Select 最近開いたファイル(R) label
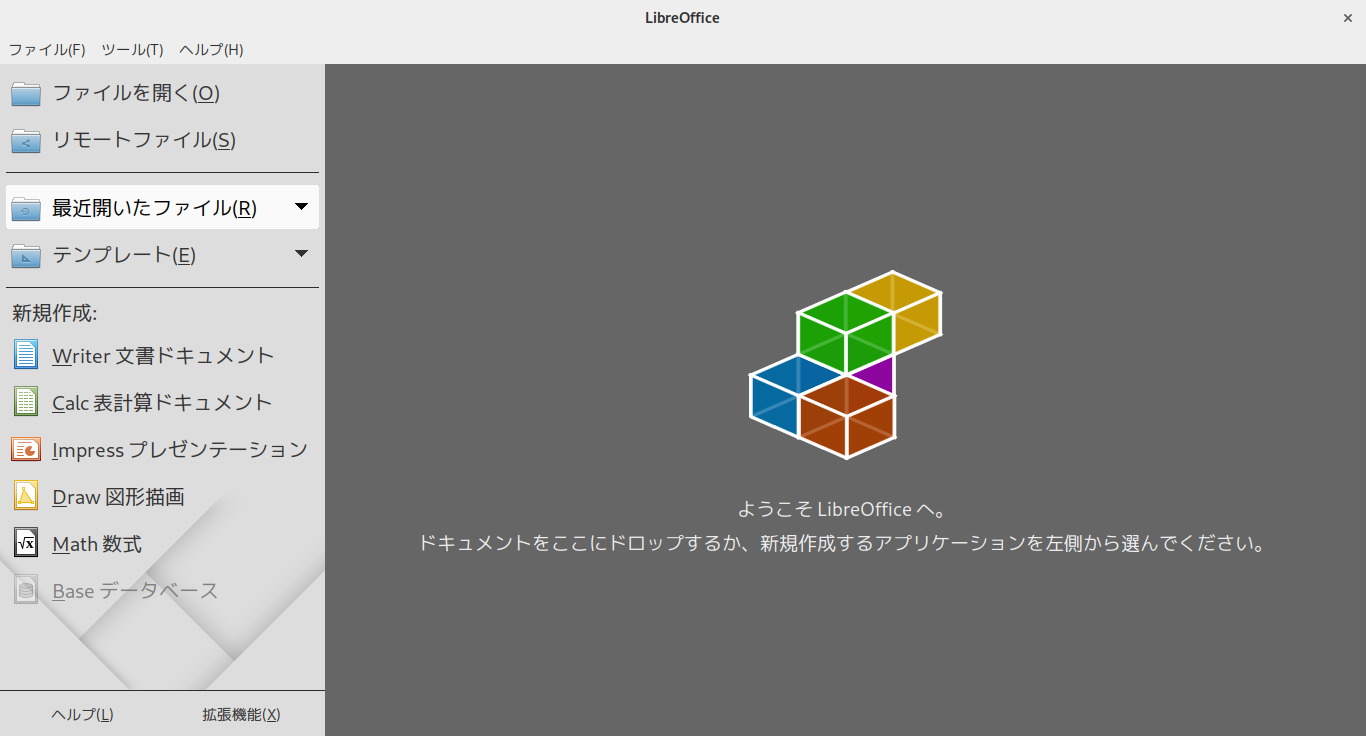The width and height of the screenshot is (1366, 736). coord(154,208)
